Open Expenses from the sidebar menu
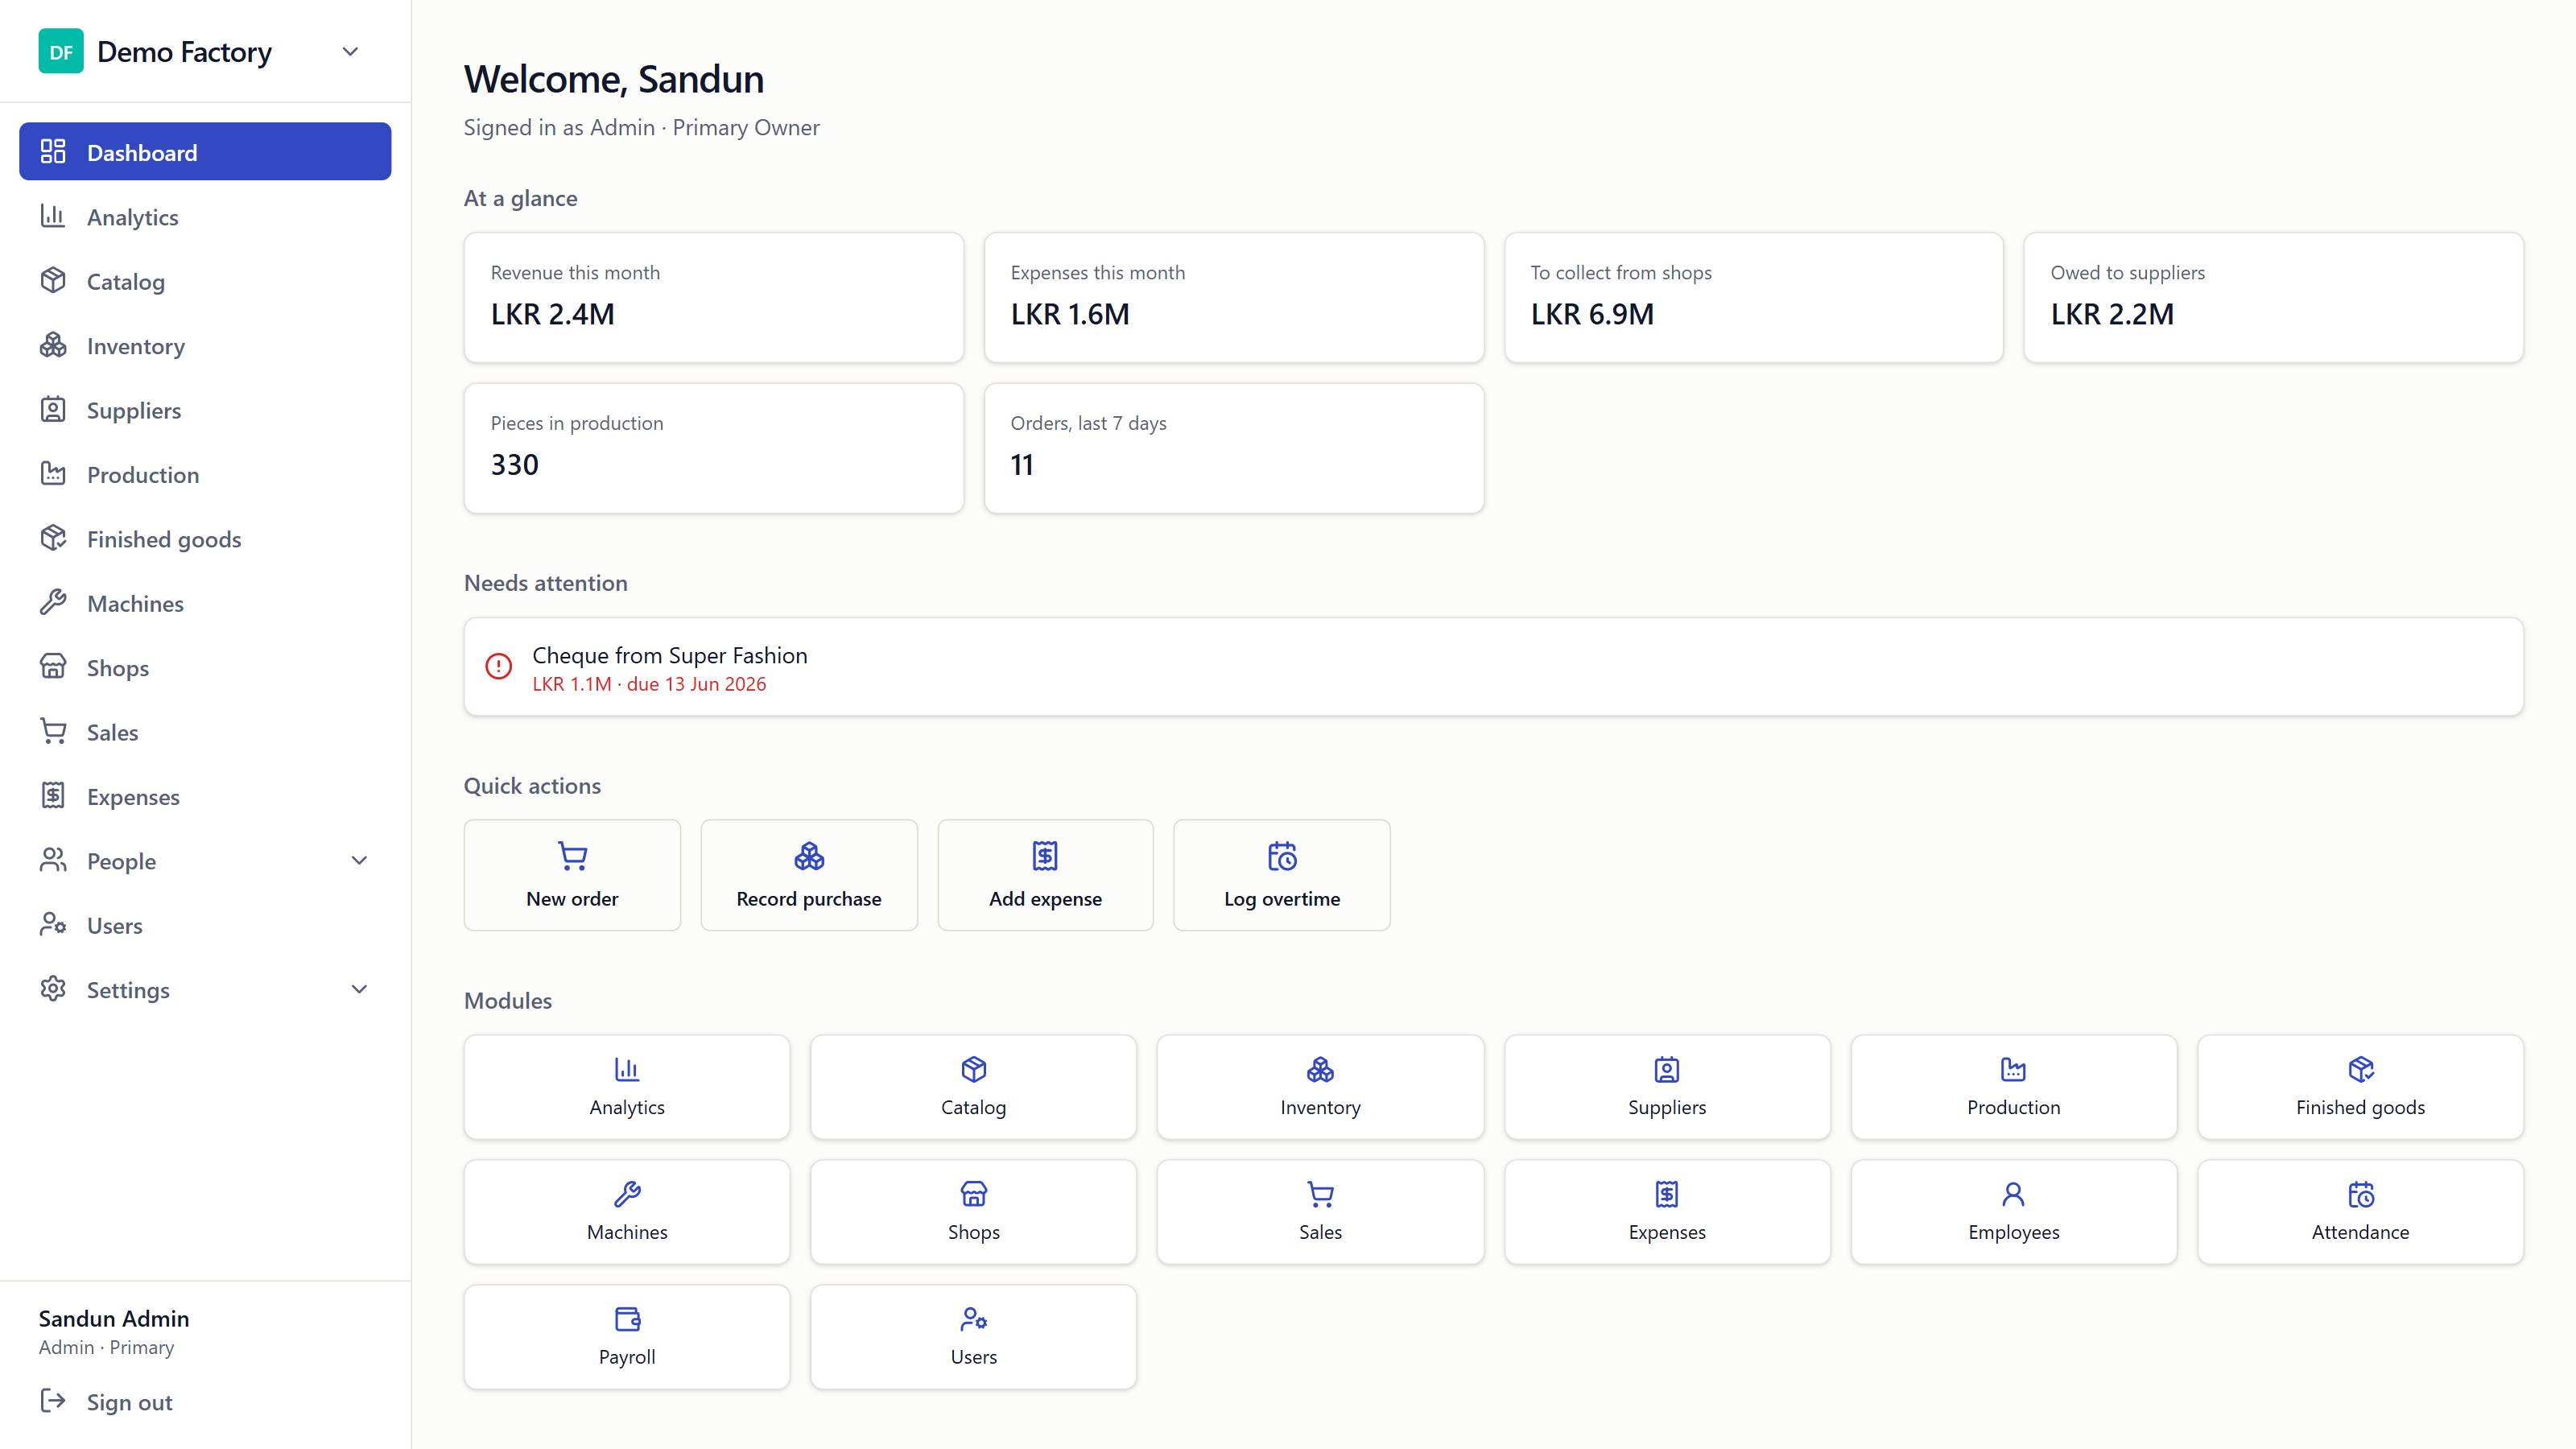The width and height of the screenshot is (2576, 1449). pyautogui.click(x=205, y=796)
